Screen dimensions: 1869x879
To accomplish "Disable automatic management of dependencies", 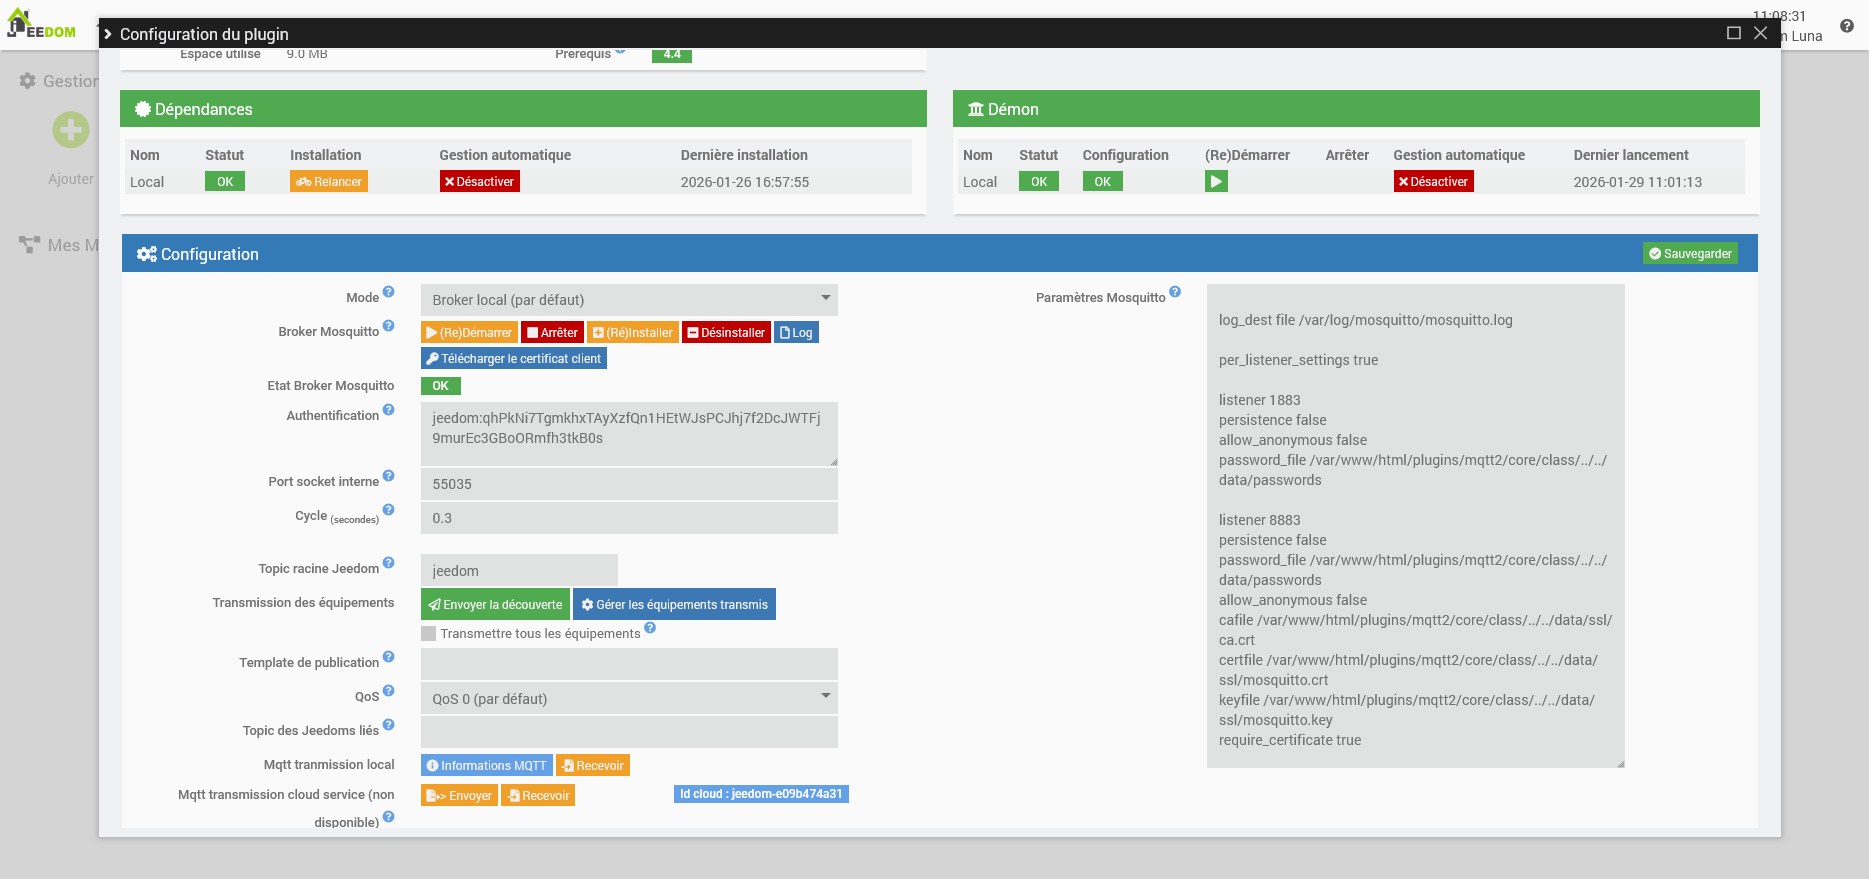I will [479, 182].
